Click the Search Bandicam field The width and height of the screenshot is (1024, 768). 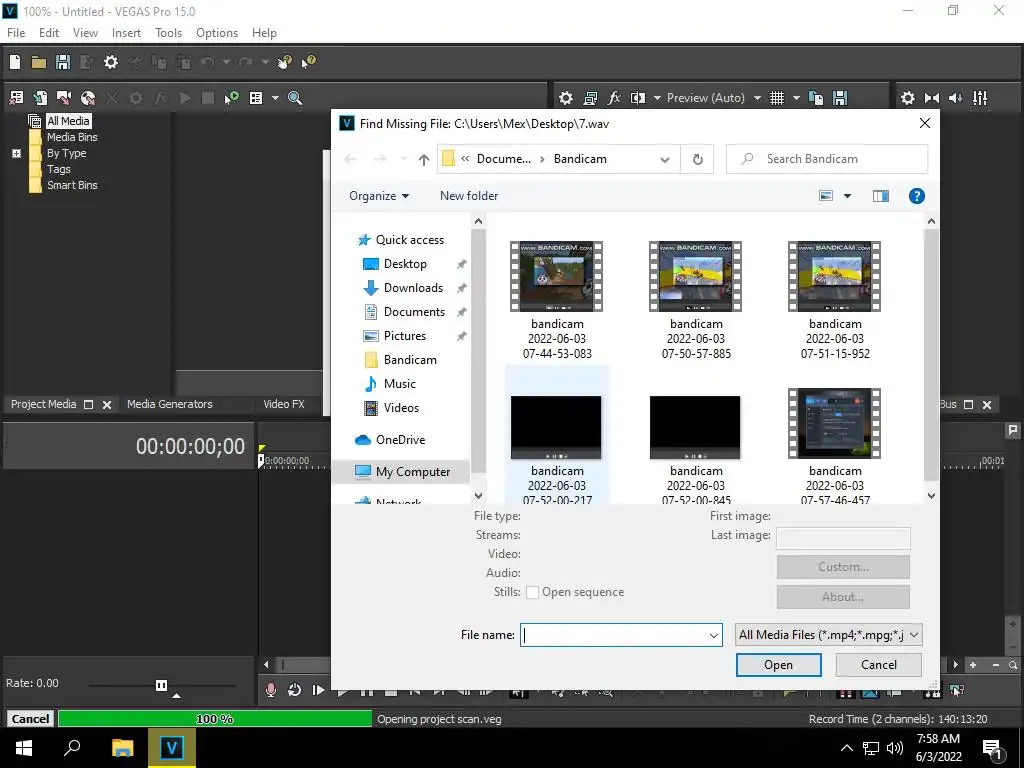click(x=827, y=159)
